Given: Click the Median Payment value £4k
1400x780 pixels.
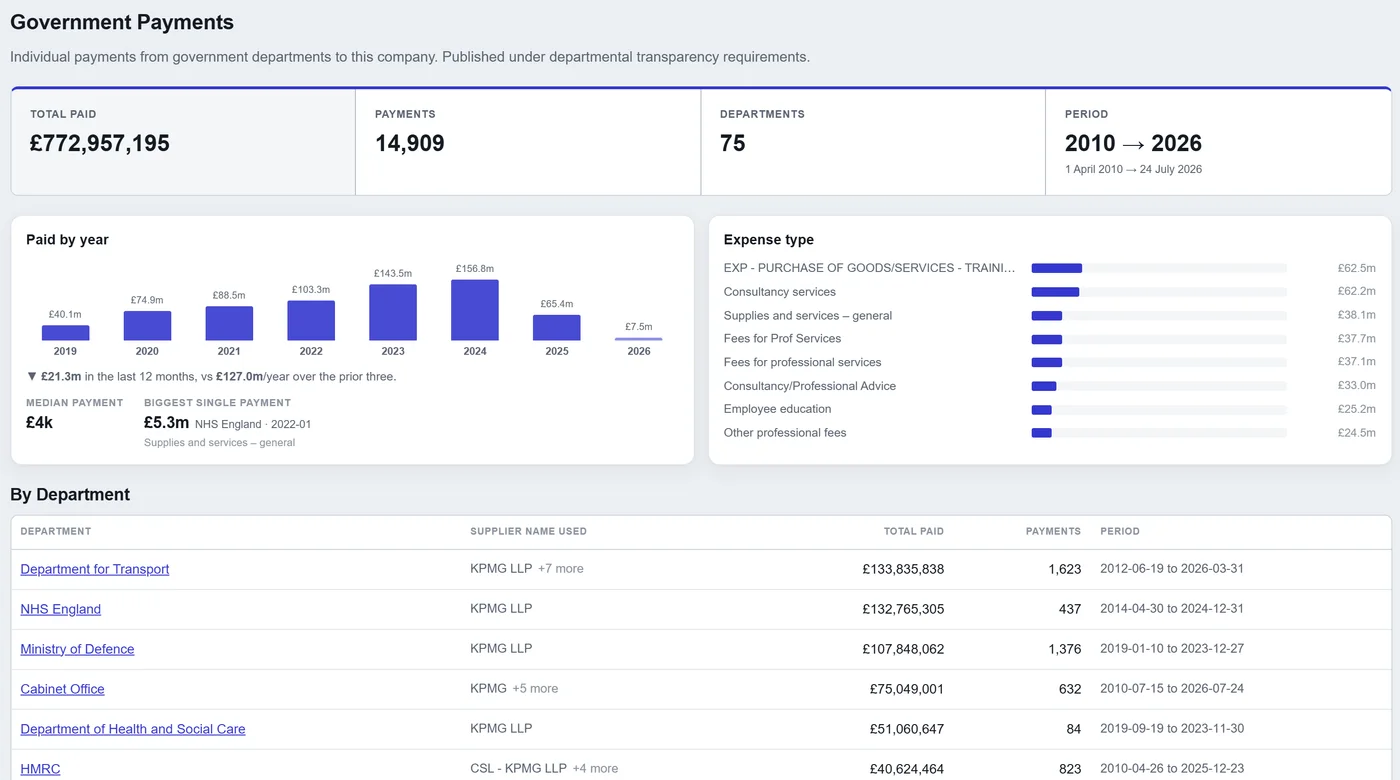Looking at the screenshot, I should (40, 423).
